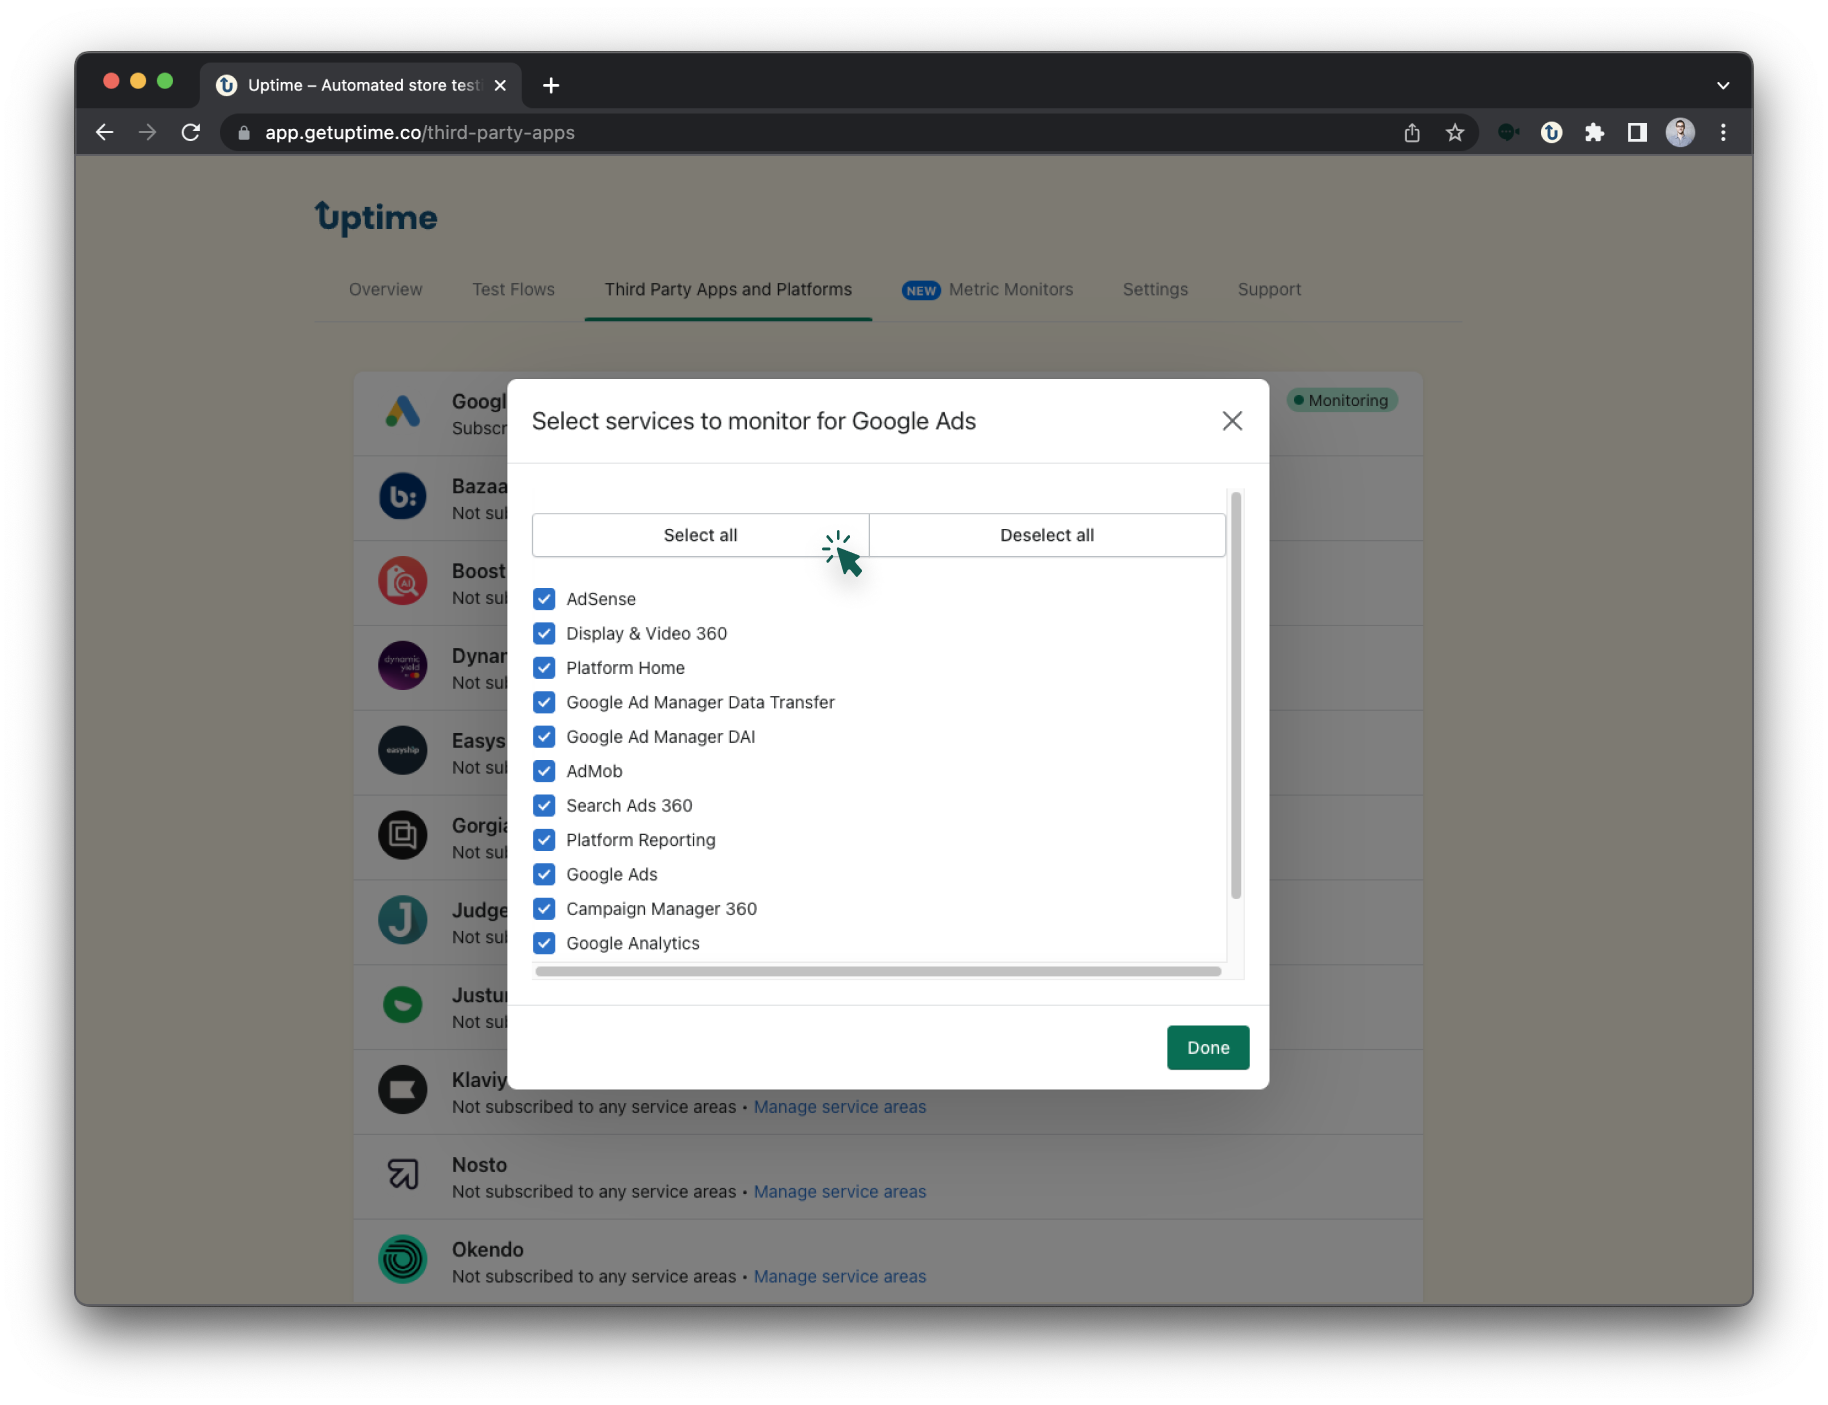Close the Uptime browser tab

[500, 85]
